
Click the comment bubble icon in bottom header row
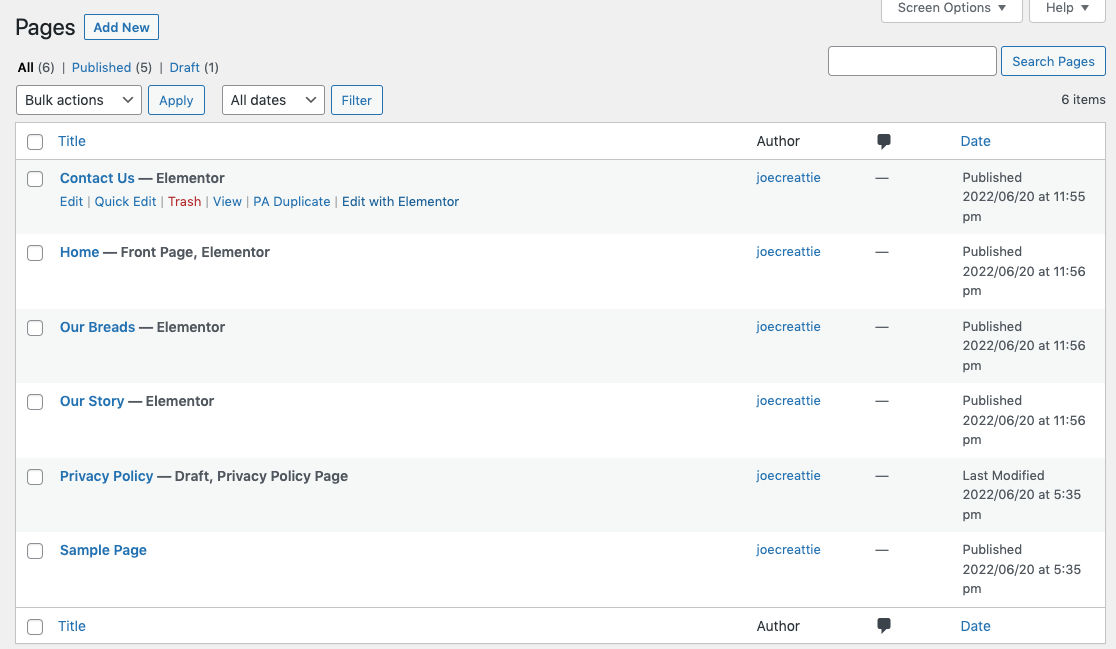pyautogui.click(x=884, y=625)
